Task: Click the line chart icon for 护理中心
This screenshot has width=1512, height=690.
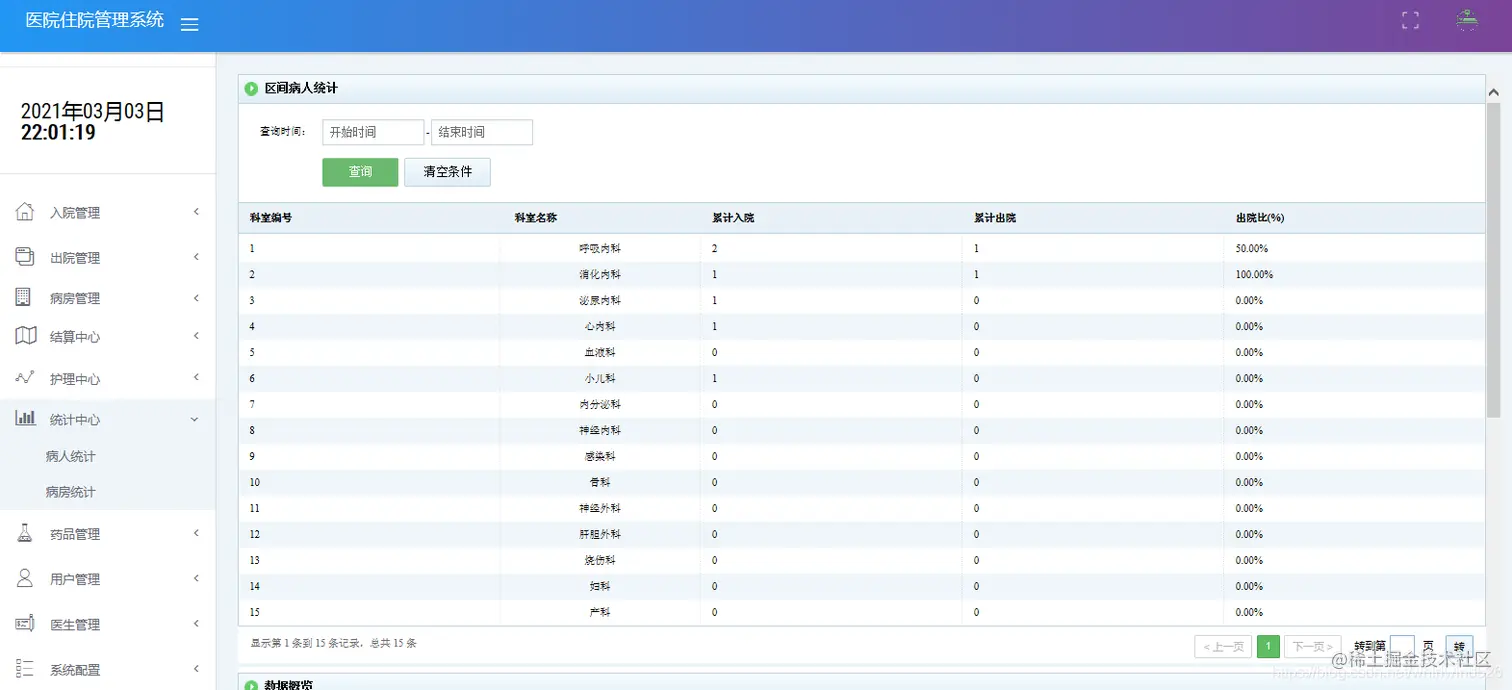Action: click(25, 377)
